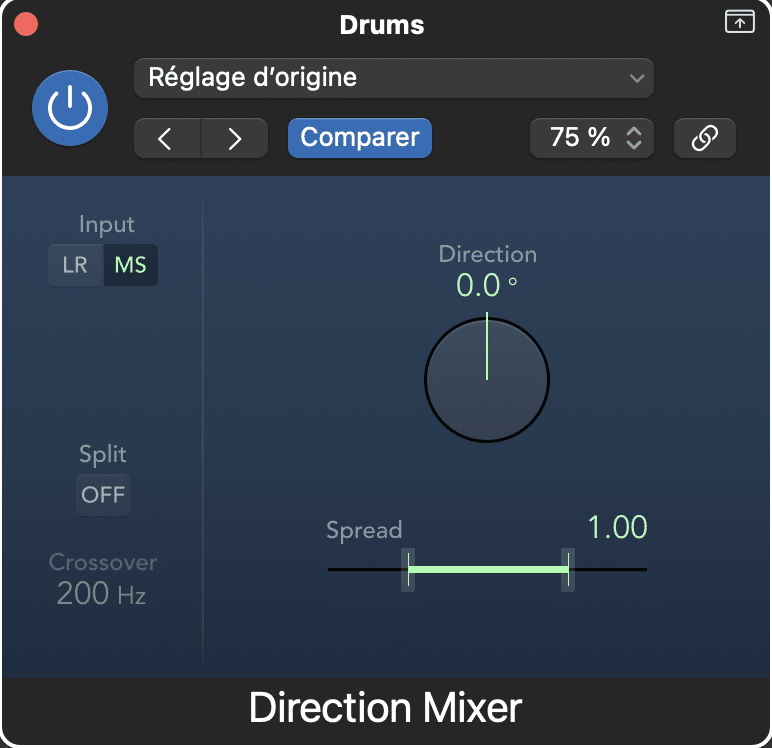The width and height of the screenshot is (772, 748).
Task: Click the Spread slider's right handle
Action: pyautogui.click(x=568, y=570)
